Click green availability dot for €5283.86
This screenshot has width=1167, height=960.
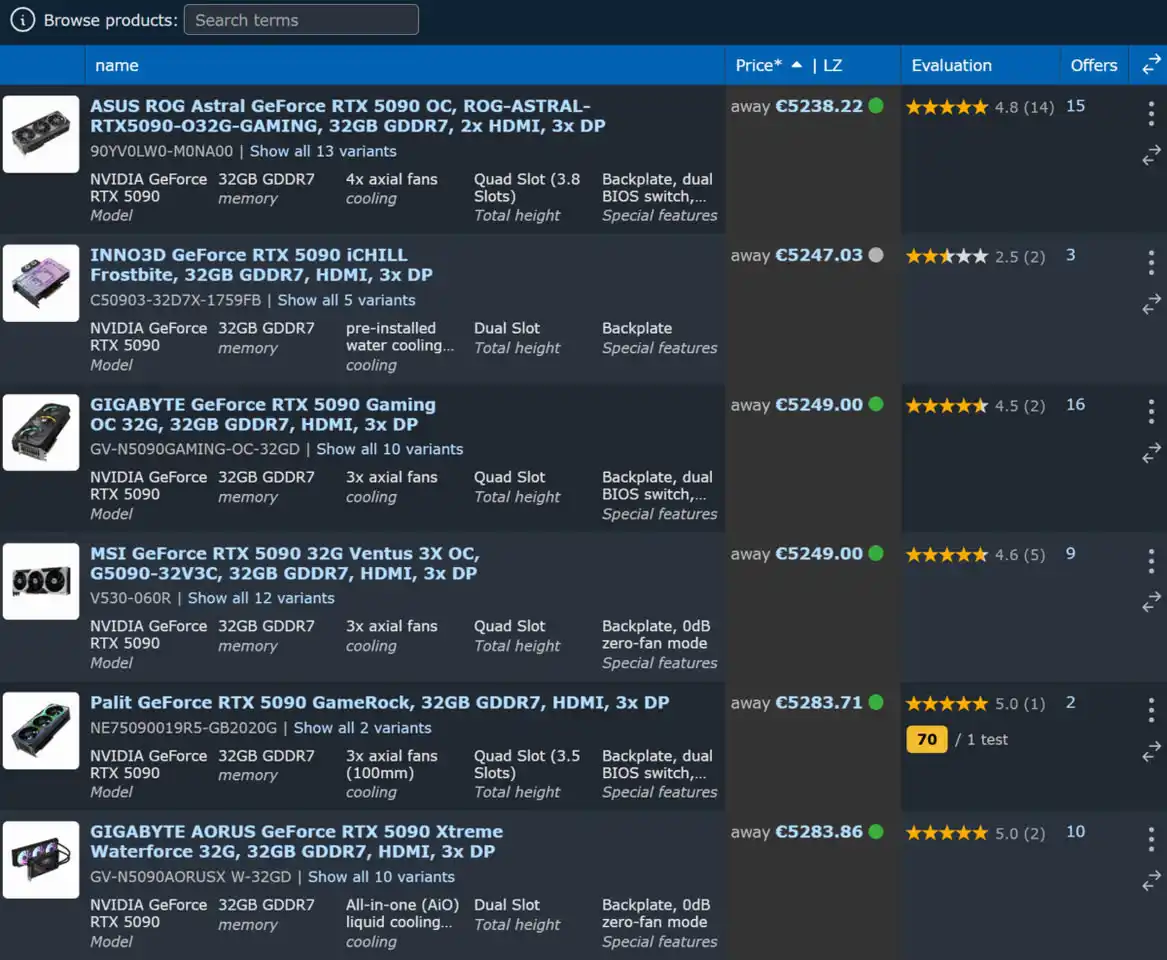click(x=876, y=832)
